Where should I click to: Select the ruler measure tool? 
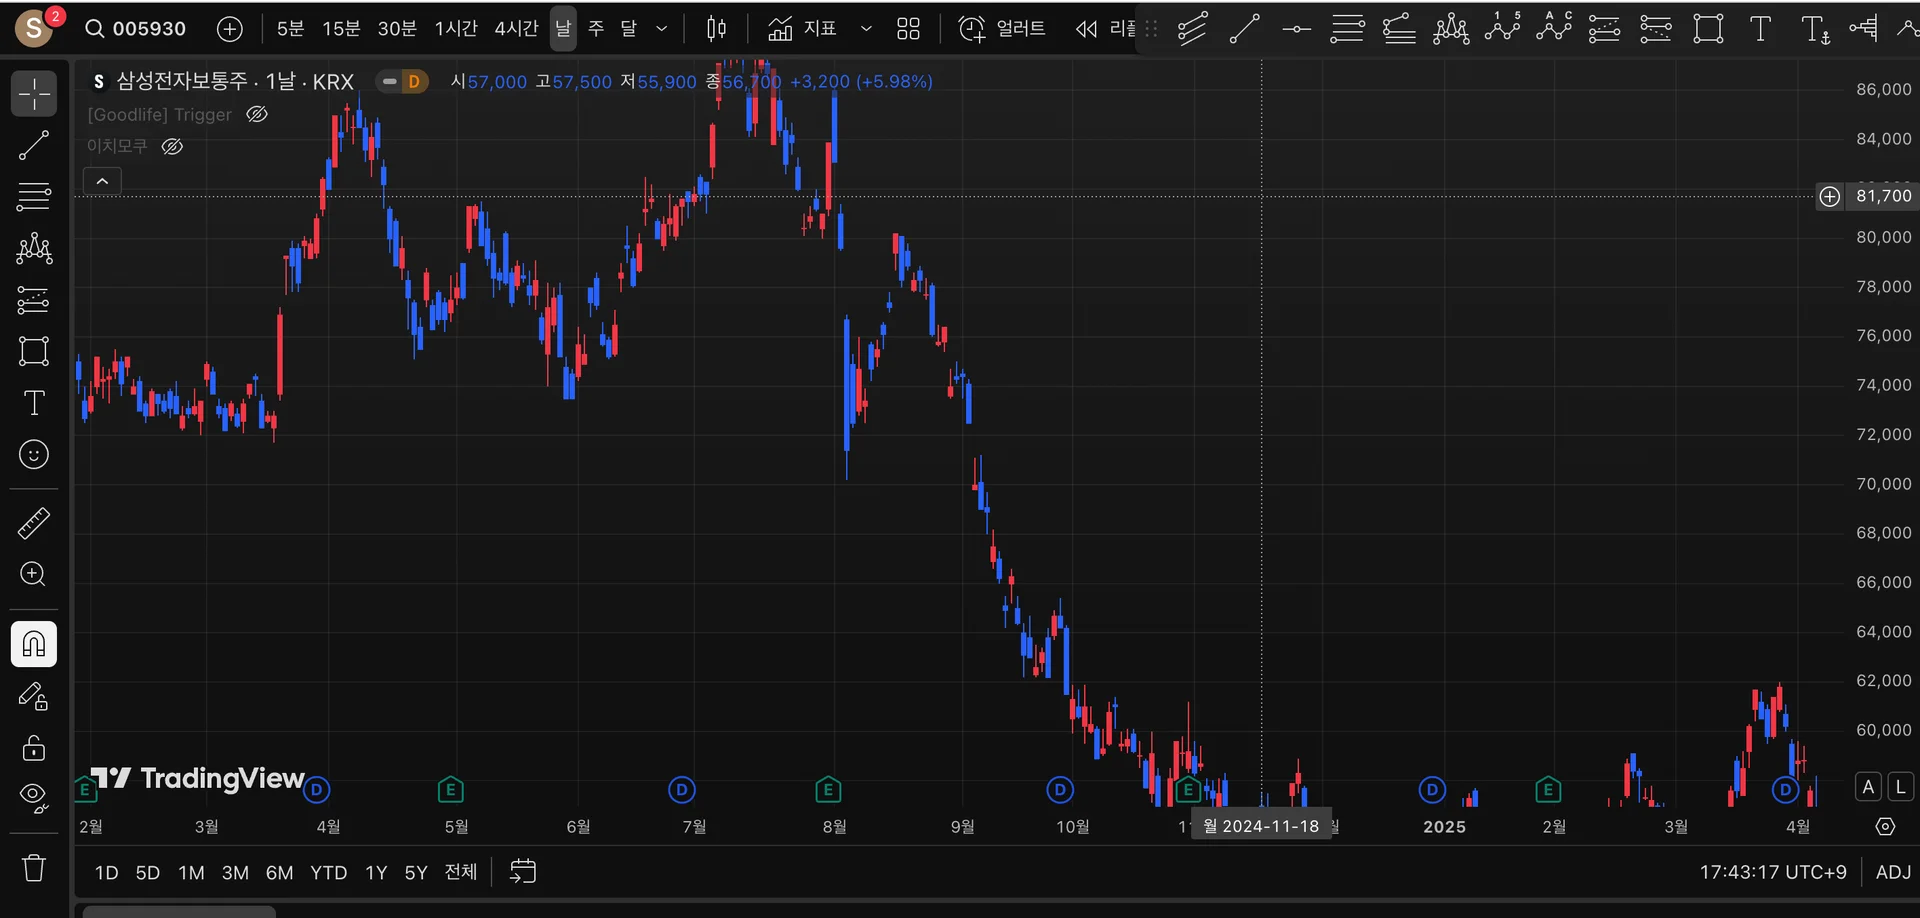point(34,523)
